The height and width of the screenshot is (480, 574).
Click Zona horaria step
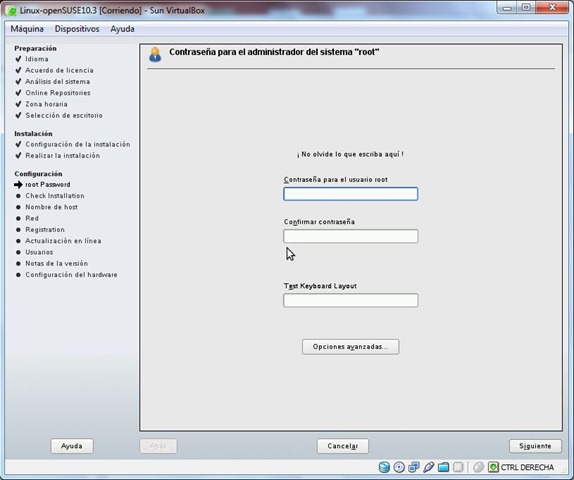(46, 104)
